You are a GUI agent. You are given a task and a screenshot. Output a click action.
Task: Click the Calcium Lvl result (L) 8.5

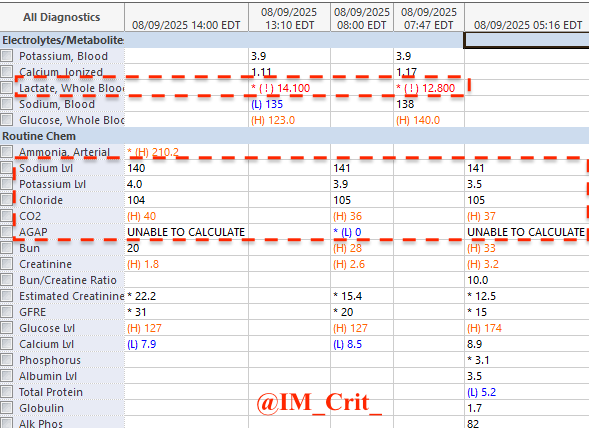pyautogui.click(x=347, y=344)
